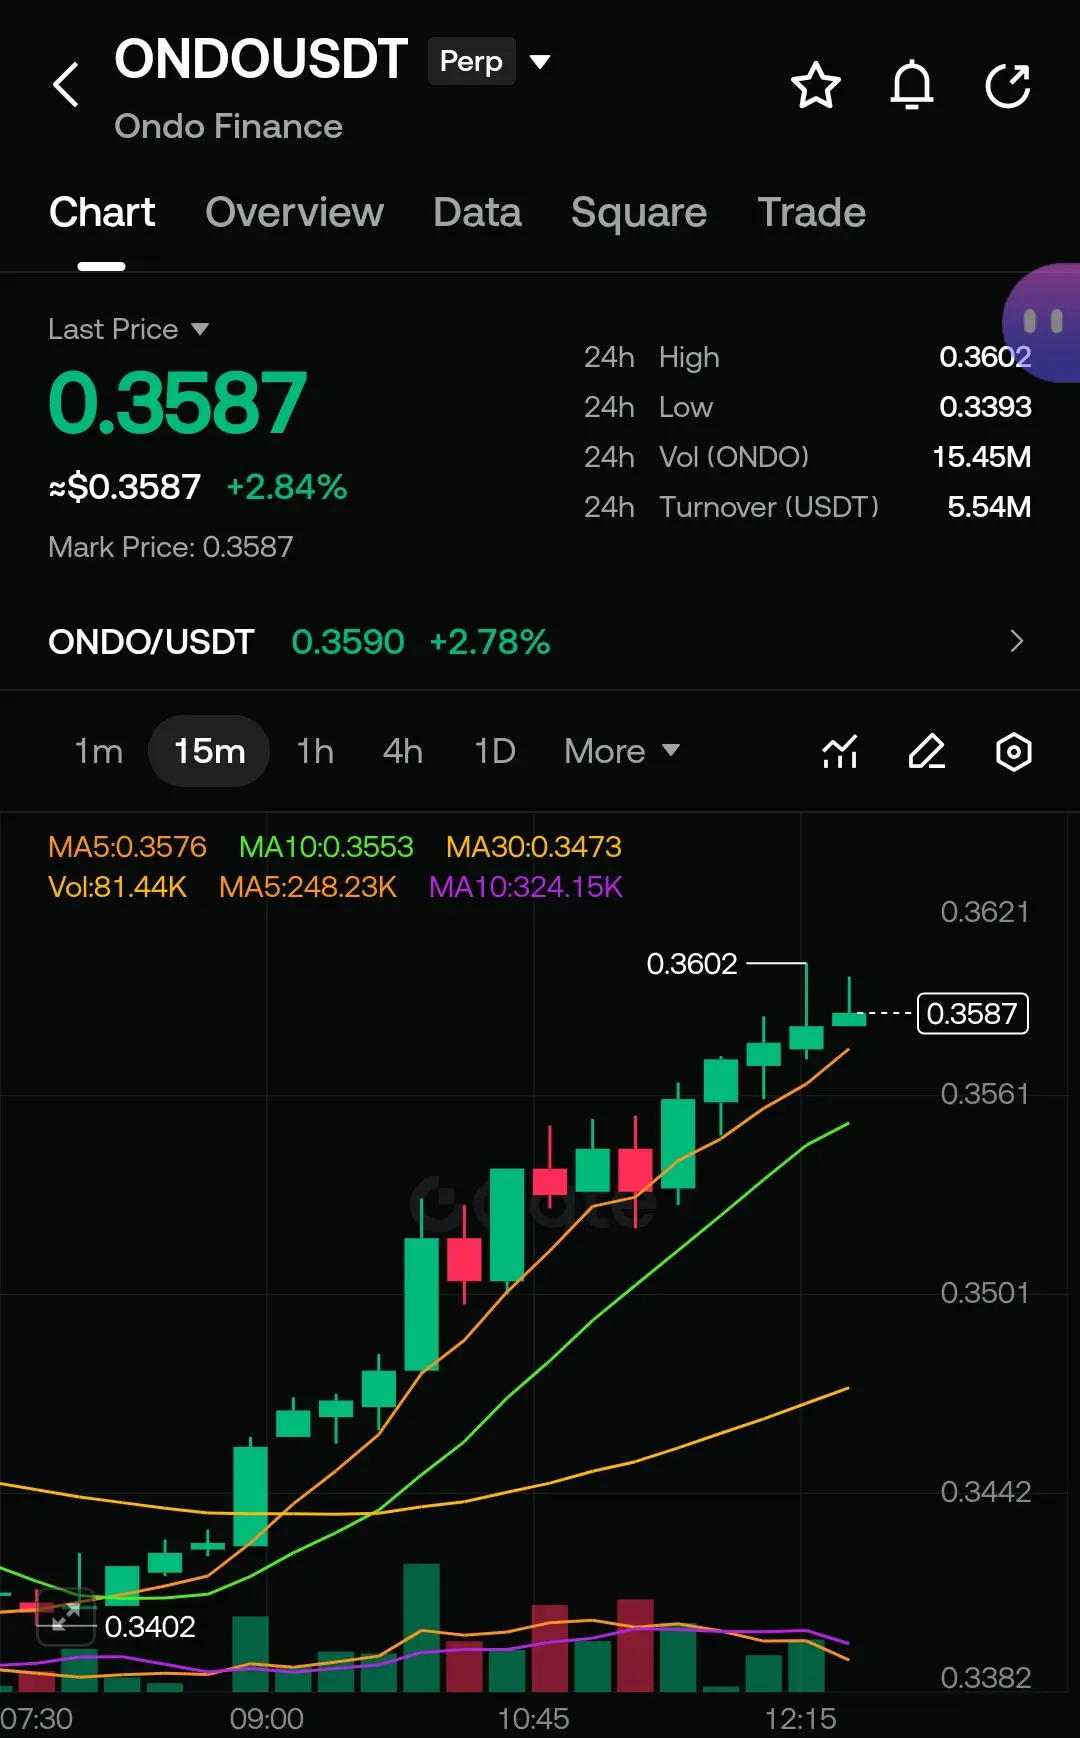Viewport: 1080px width, 1738px height.
Task: Expand the Last Price selector
Action: click(128, 329)
